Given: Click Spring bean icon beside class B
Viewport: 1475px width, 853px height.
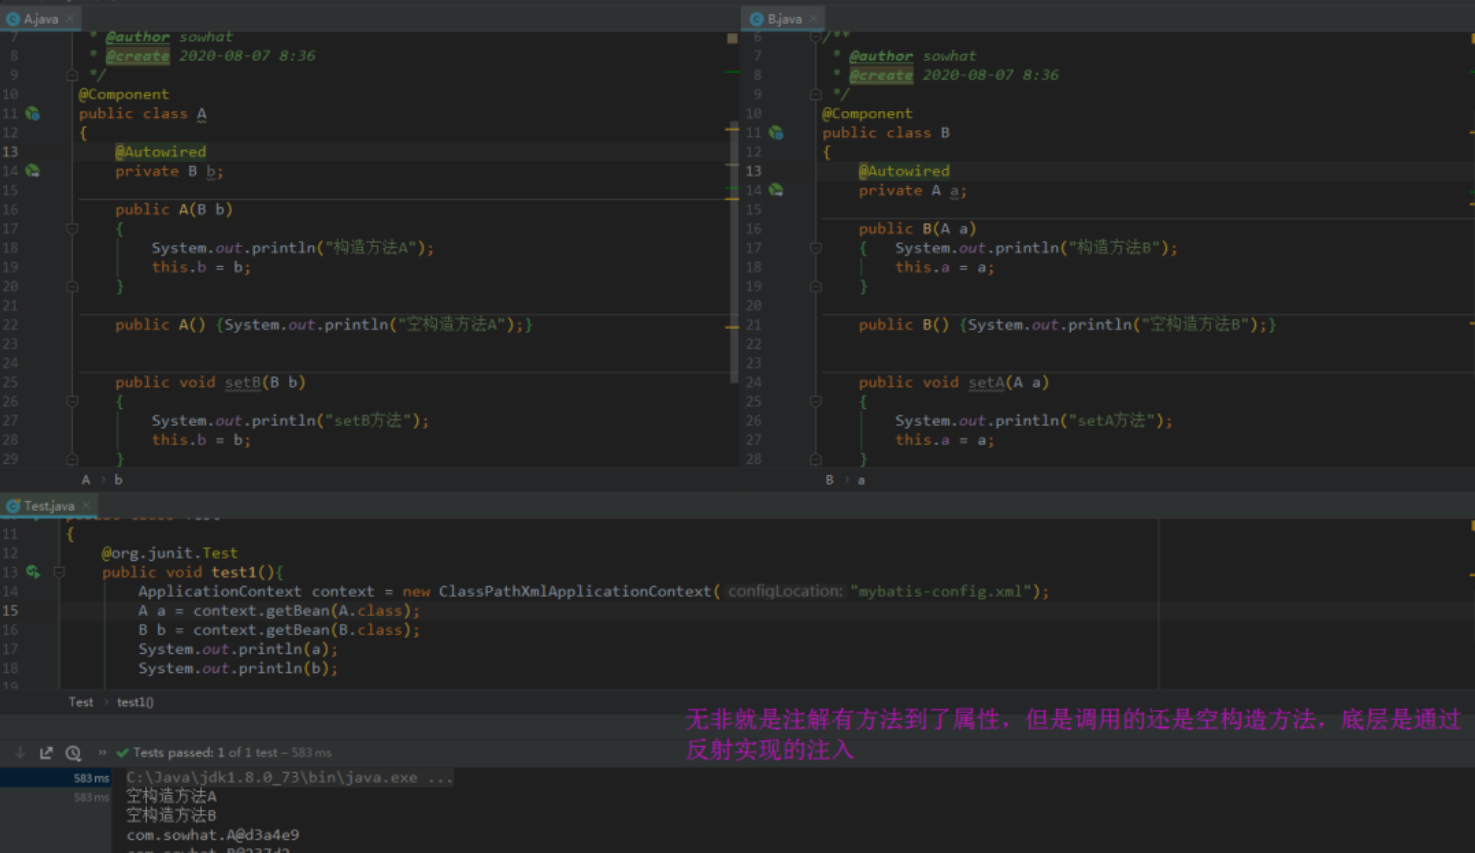Looking at the screenshot, I should (776, 133).
